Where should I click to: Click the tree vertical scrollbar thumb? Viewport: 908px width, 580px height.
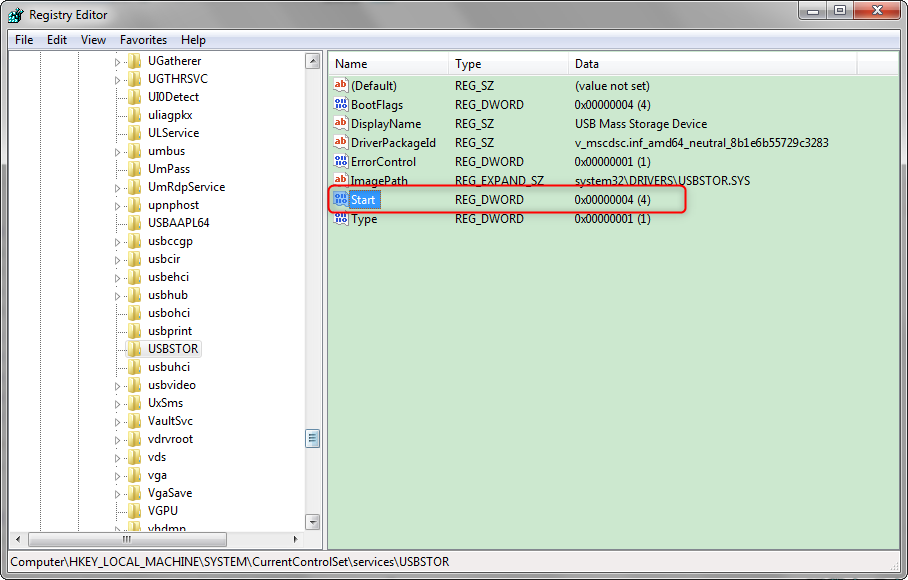click(x=312, y=438)
